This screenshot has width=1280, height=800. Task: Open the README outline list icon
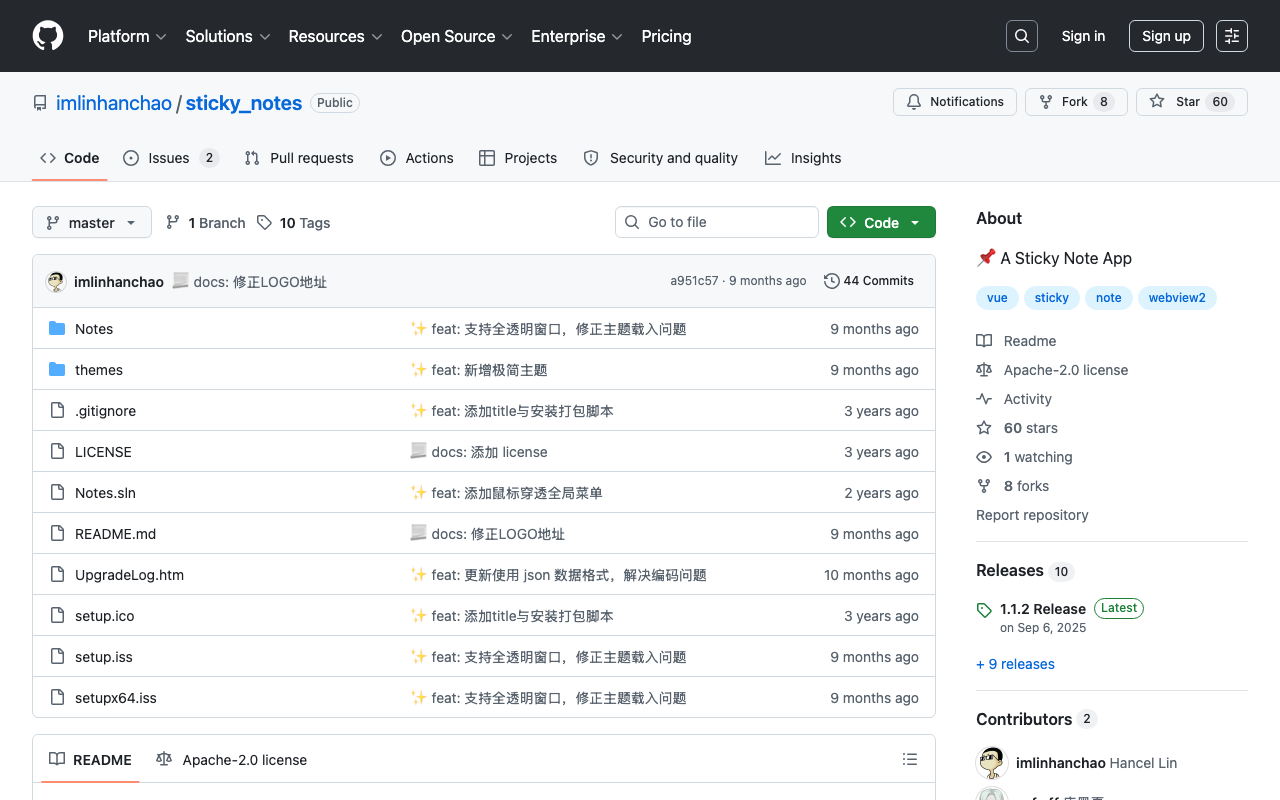tap(910, 760)
